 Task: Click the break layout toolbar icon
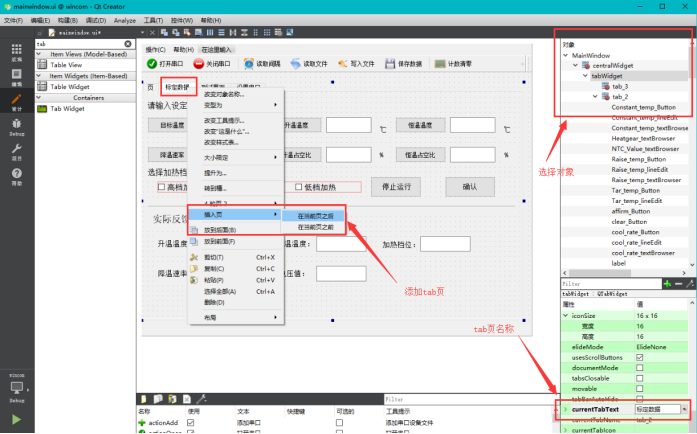coord(278,32)
